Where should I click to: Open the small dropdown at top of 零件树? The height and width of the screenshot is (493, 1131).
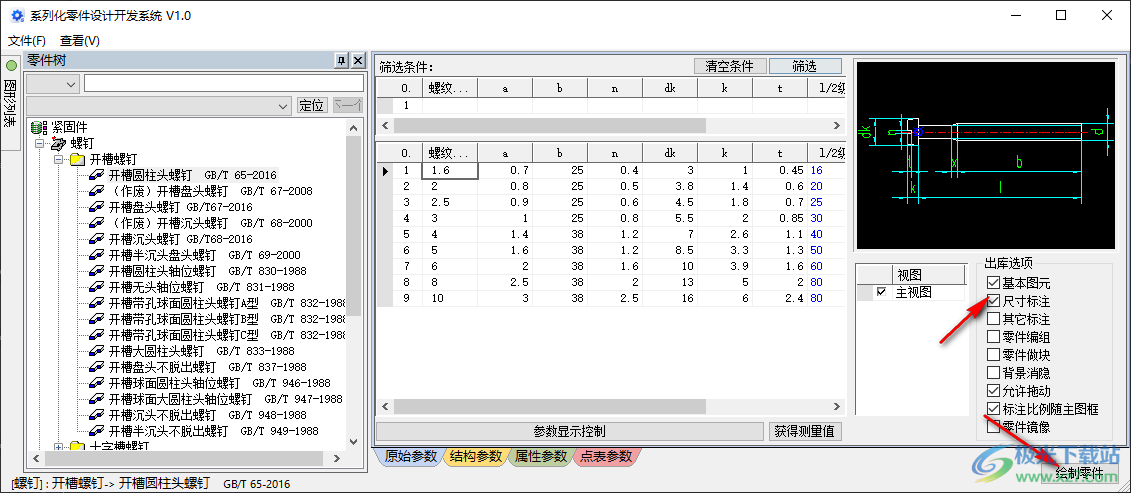pyautogui.click(x=53, y=84)
